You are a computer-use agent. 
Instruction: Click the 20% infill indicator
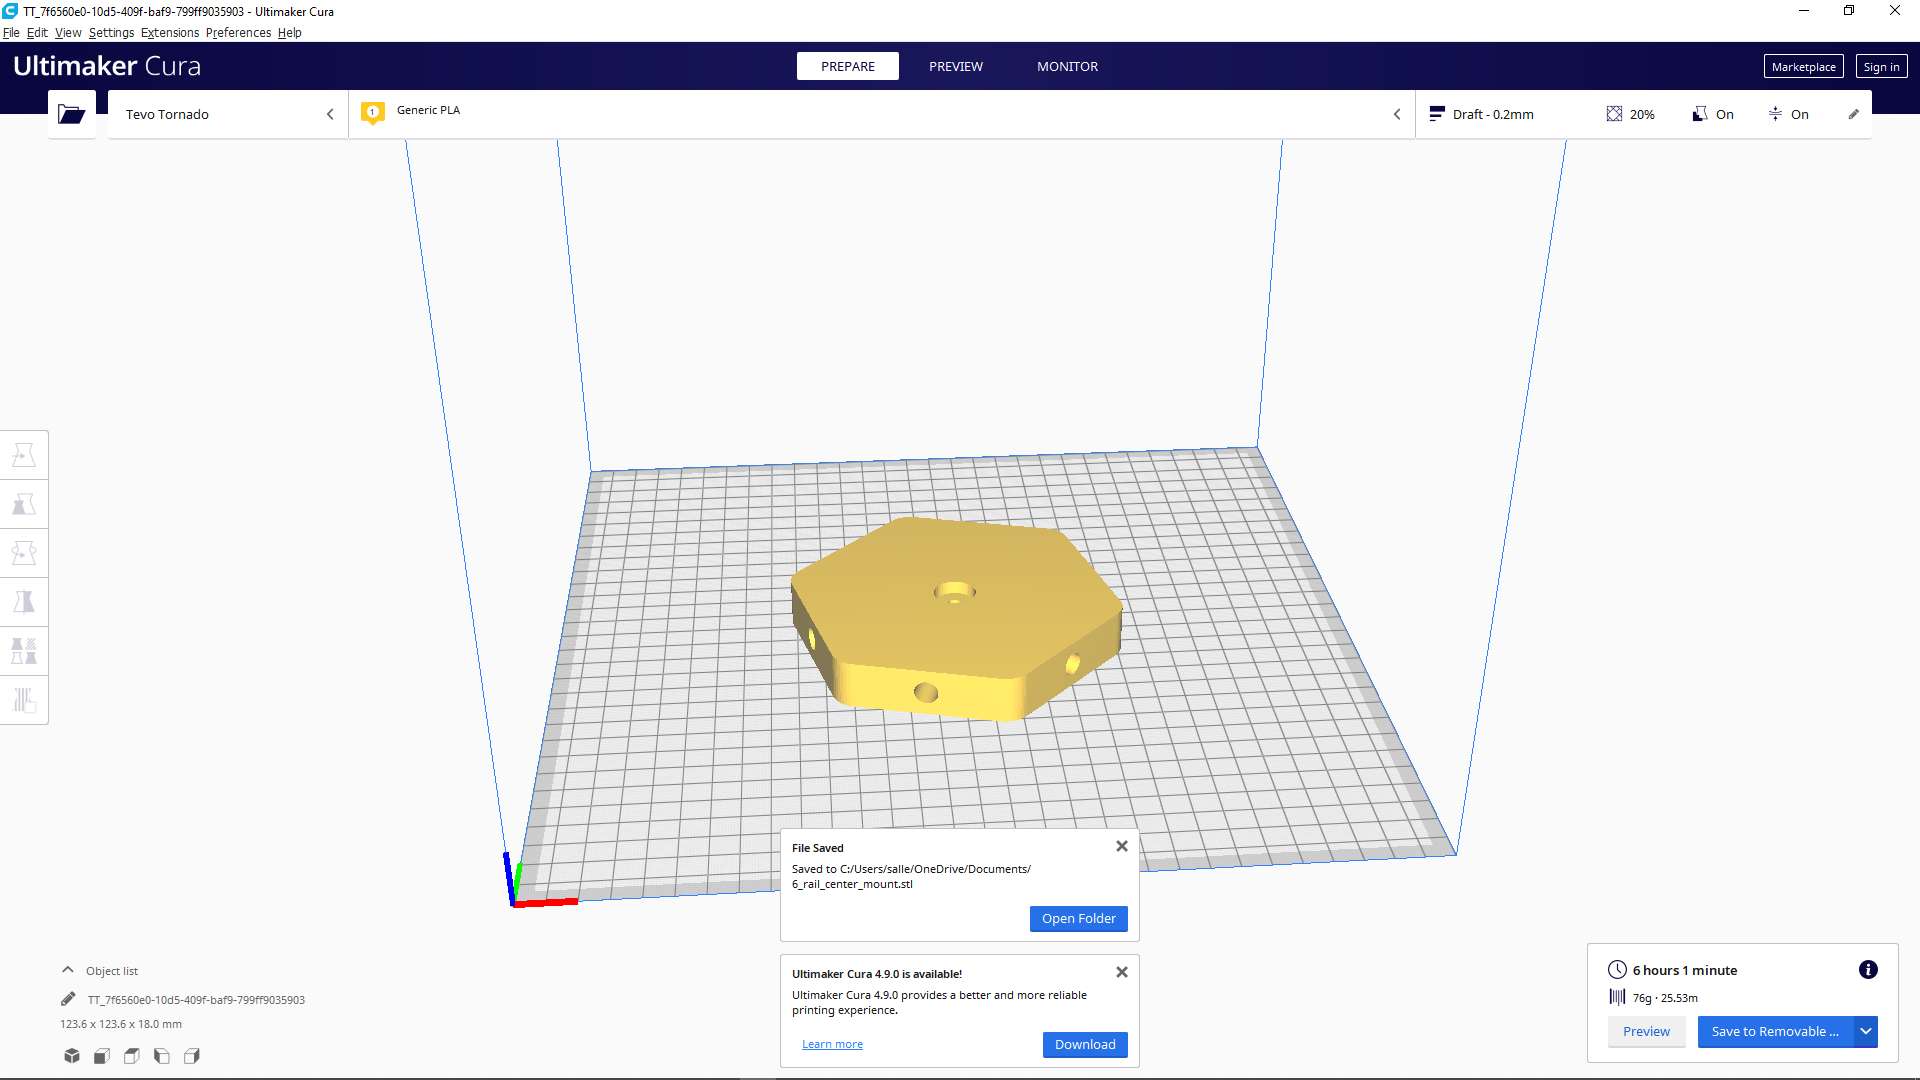pyautogui.click(x=1631, y=114)
